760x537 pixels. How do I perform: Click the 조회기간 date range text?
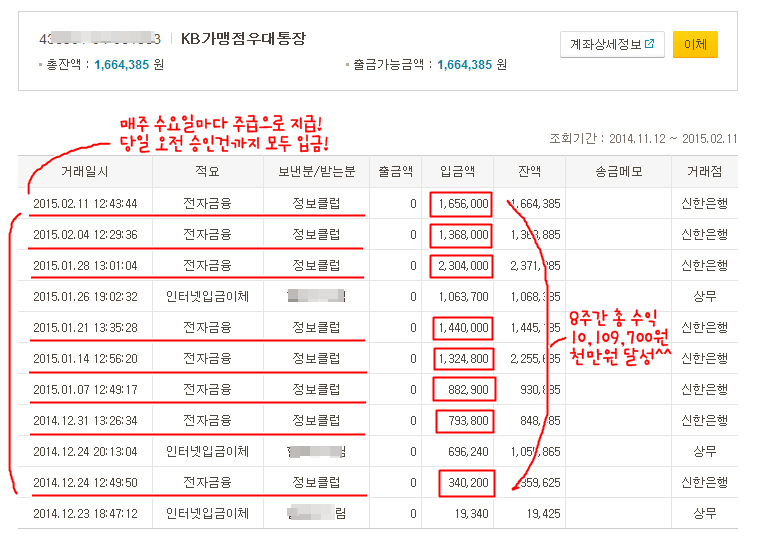643,139
